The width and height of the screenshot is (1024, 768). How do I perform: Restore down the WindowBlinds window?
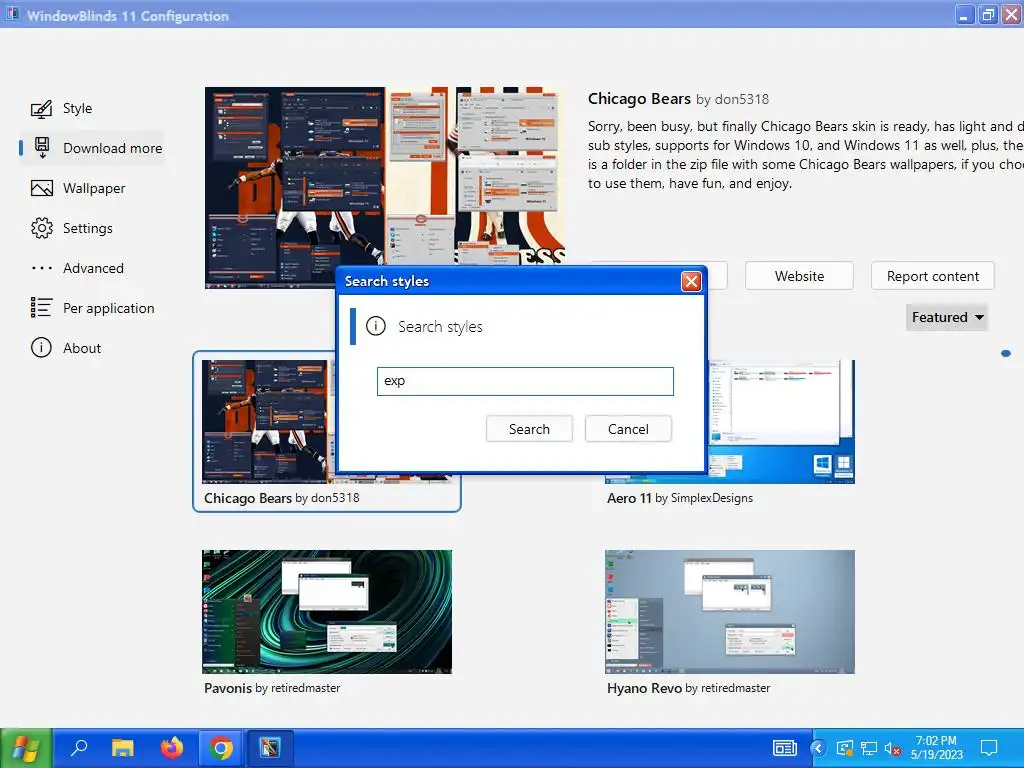pos(988,14)
